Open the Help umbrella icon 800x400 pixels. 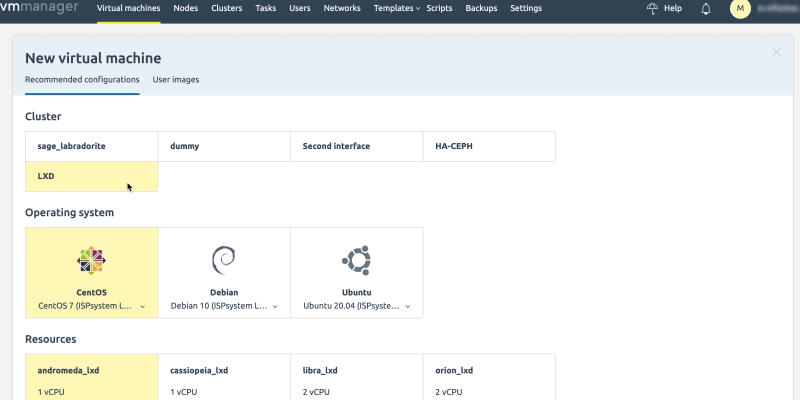pos(653,8)
